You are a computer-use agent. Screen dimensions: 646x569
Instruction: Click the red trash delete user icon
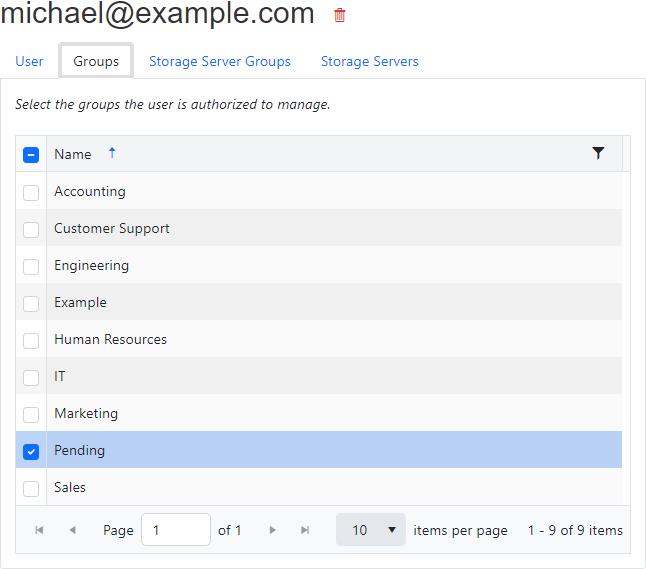[x=340, y=15]
